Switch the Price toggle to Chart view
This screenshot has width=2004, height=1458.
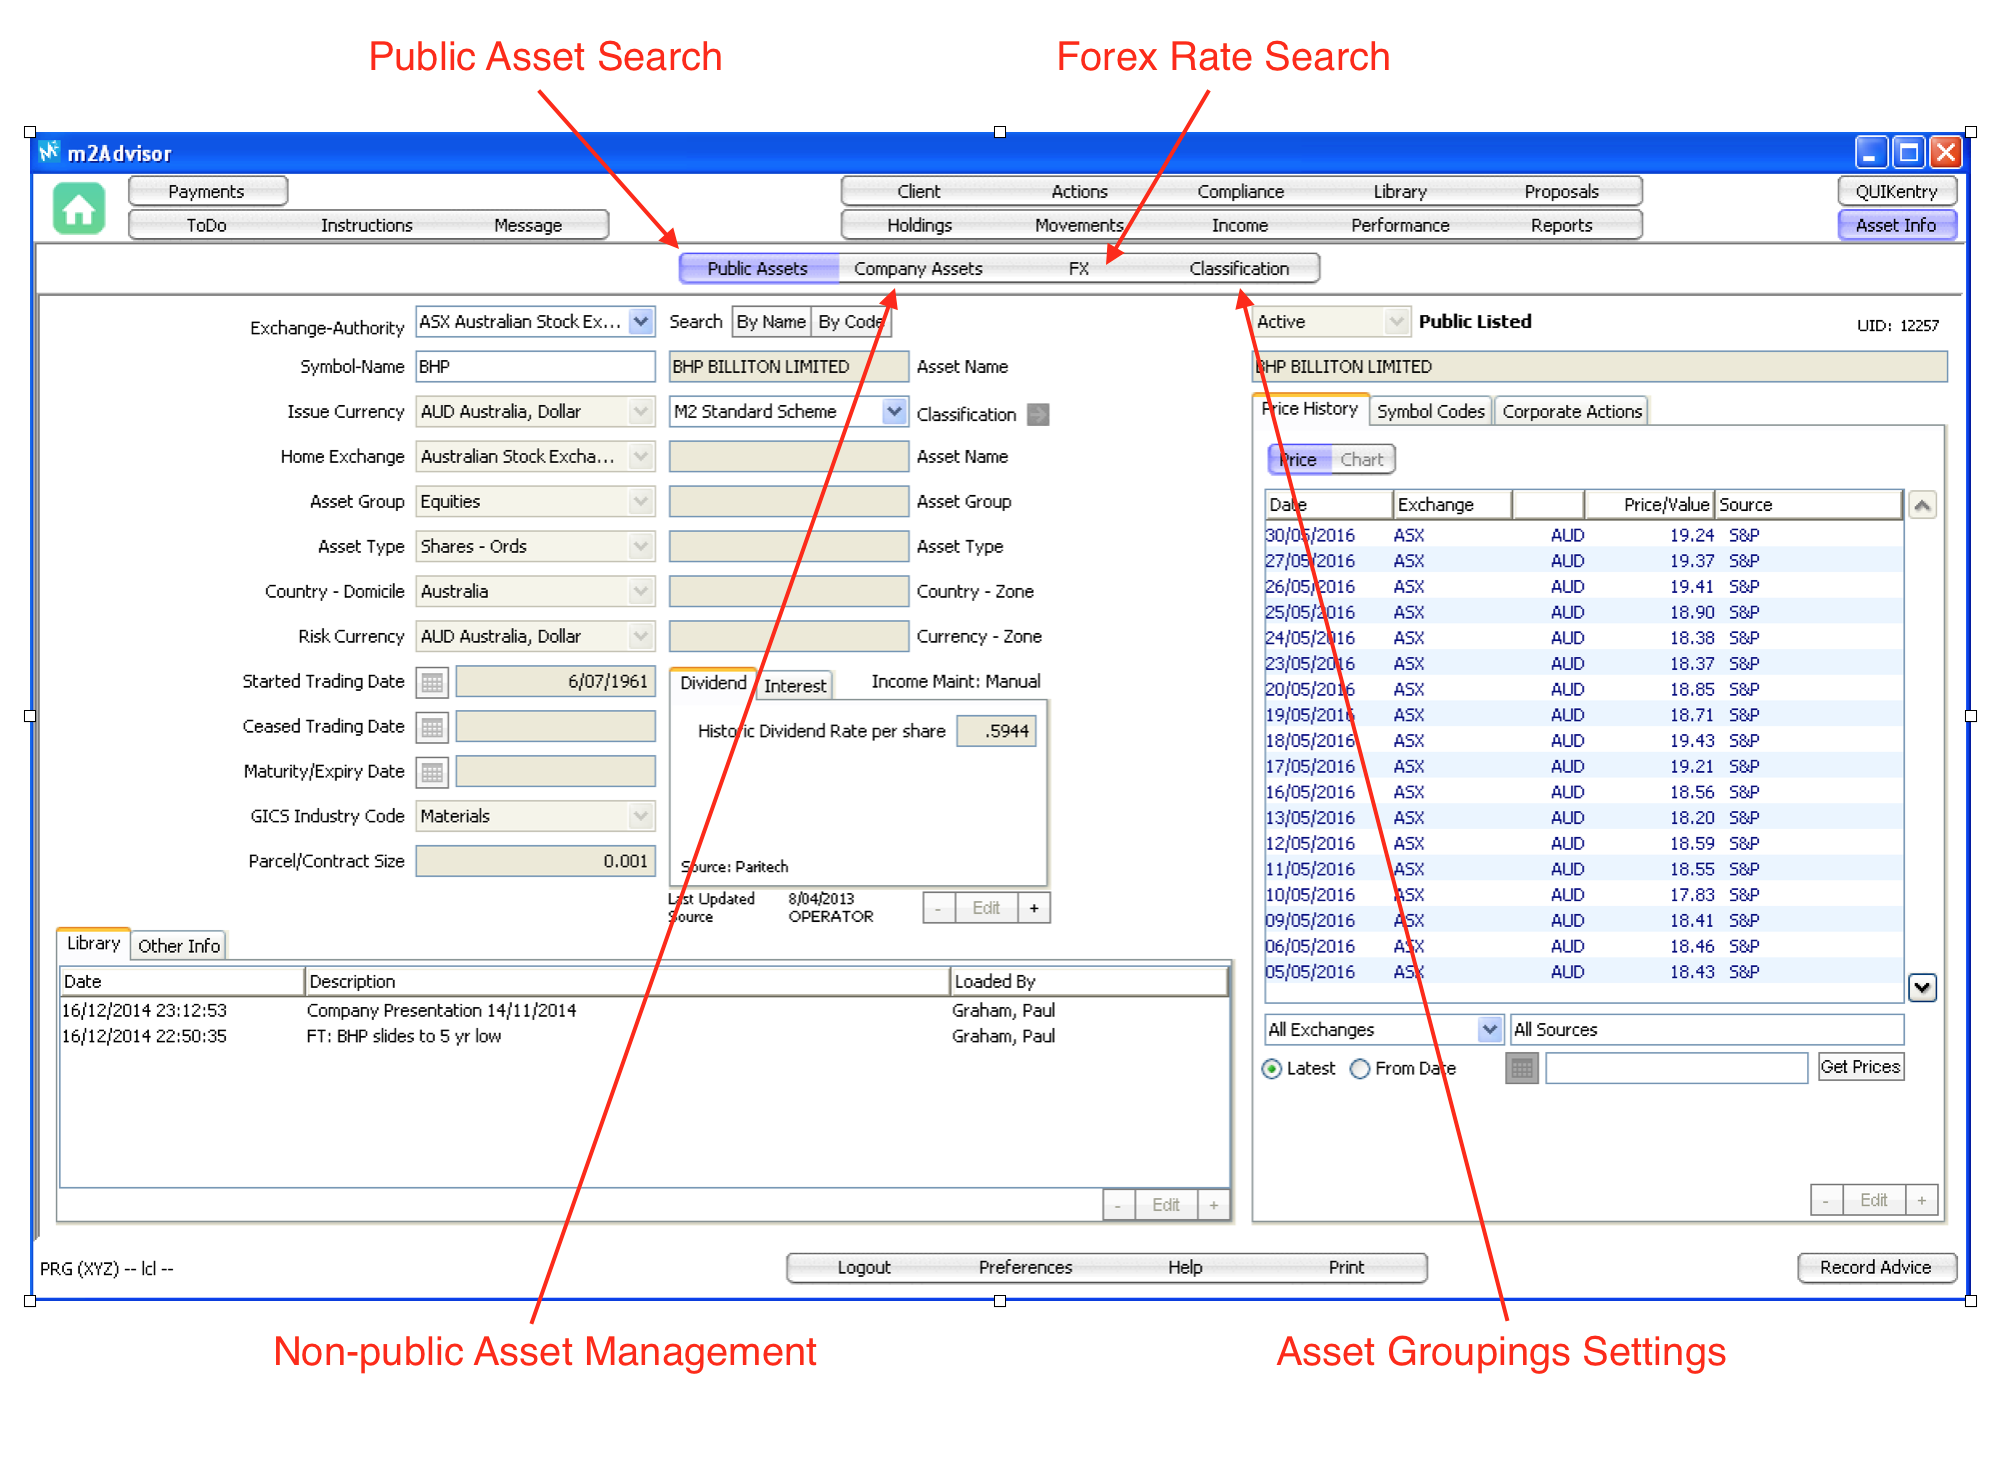pyautogui.click(x=1361, y=460)
